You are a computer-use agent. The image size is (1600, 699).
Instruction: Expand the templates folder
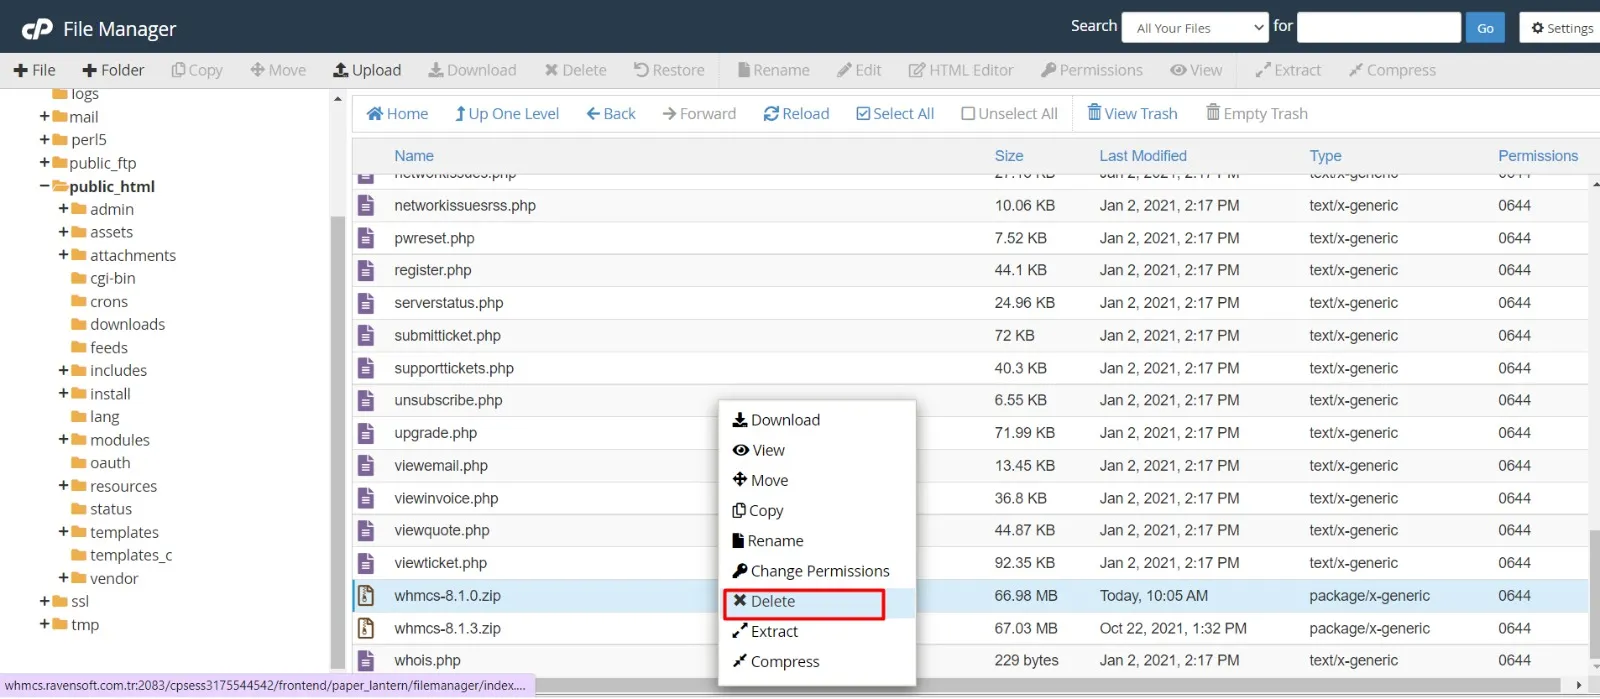point(64,532)
